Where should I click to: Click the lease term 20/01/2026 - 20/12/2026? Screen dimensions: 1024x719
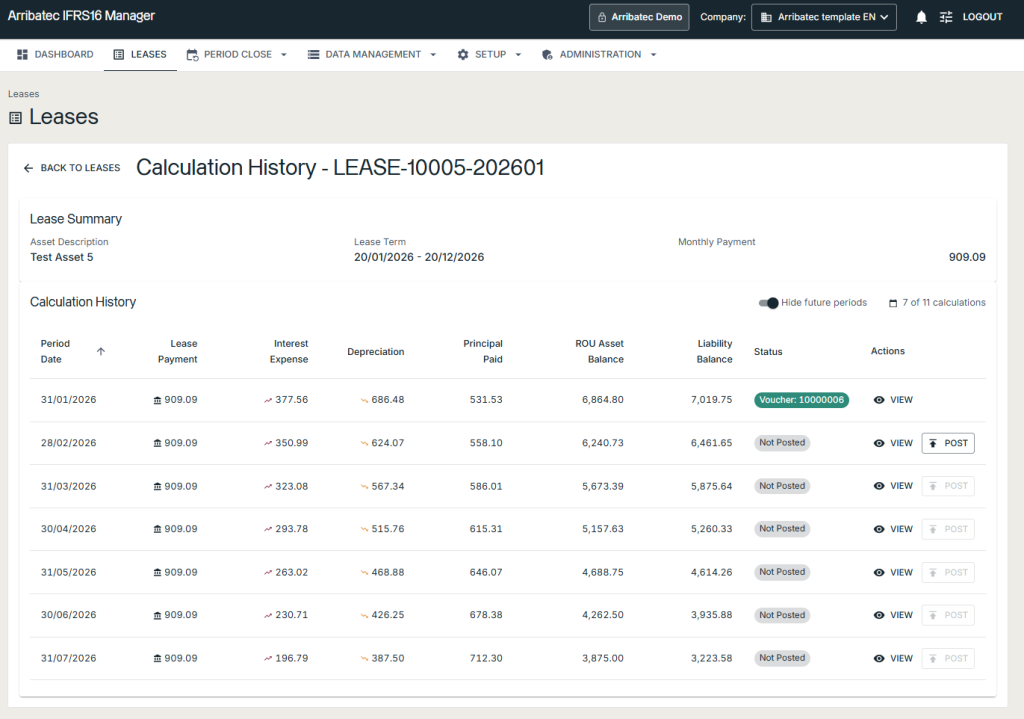[419, 257]
